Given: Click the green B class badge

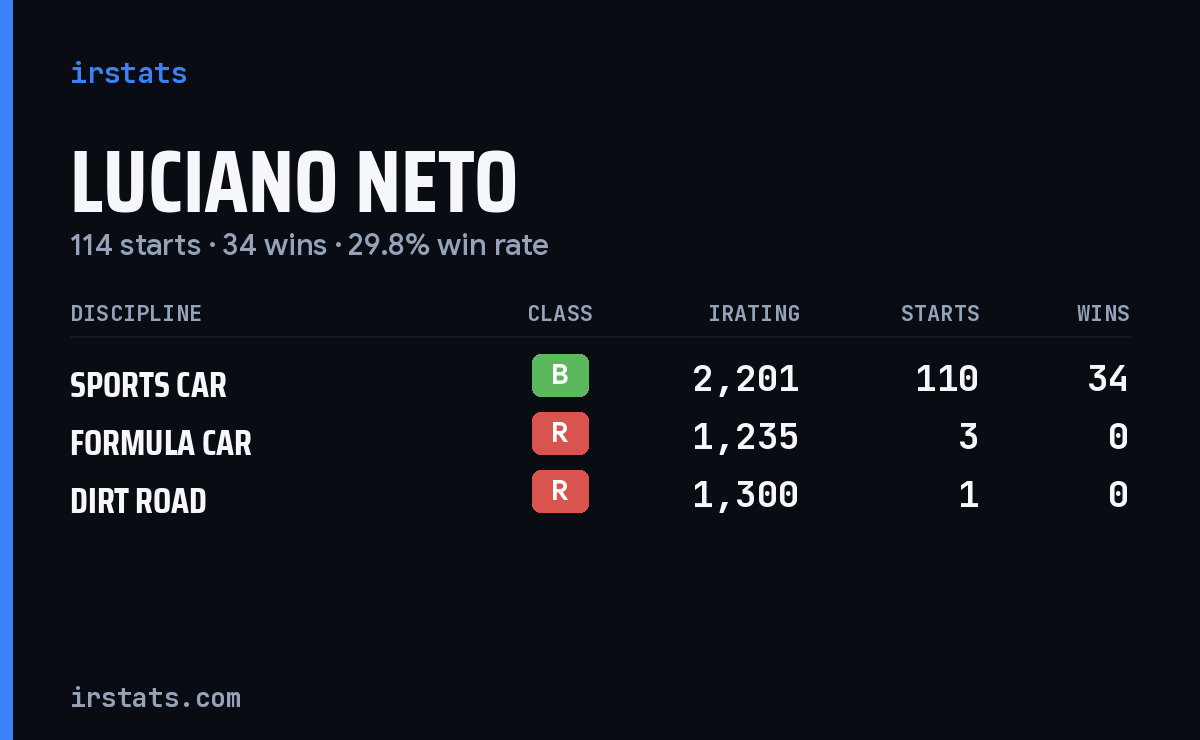Looking at the screenshot, I should 560,375.
